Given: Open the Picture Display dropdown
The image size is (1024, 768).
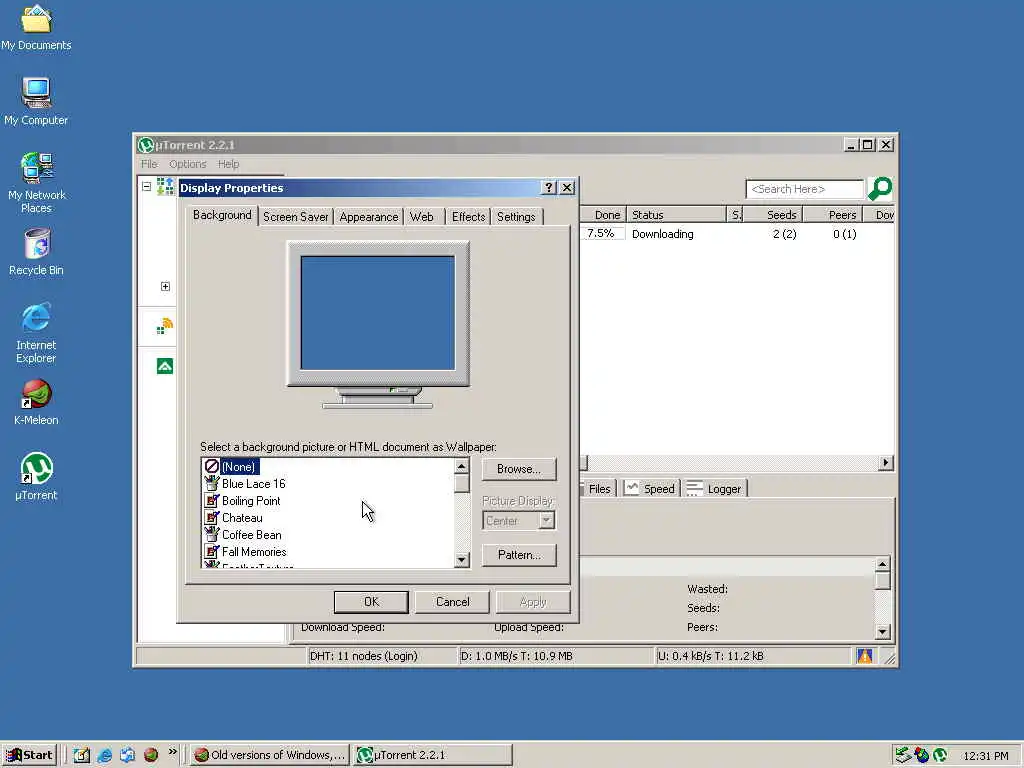Looking at the screenshot, I should coord(547,520).
